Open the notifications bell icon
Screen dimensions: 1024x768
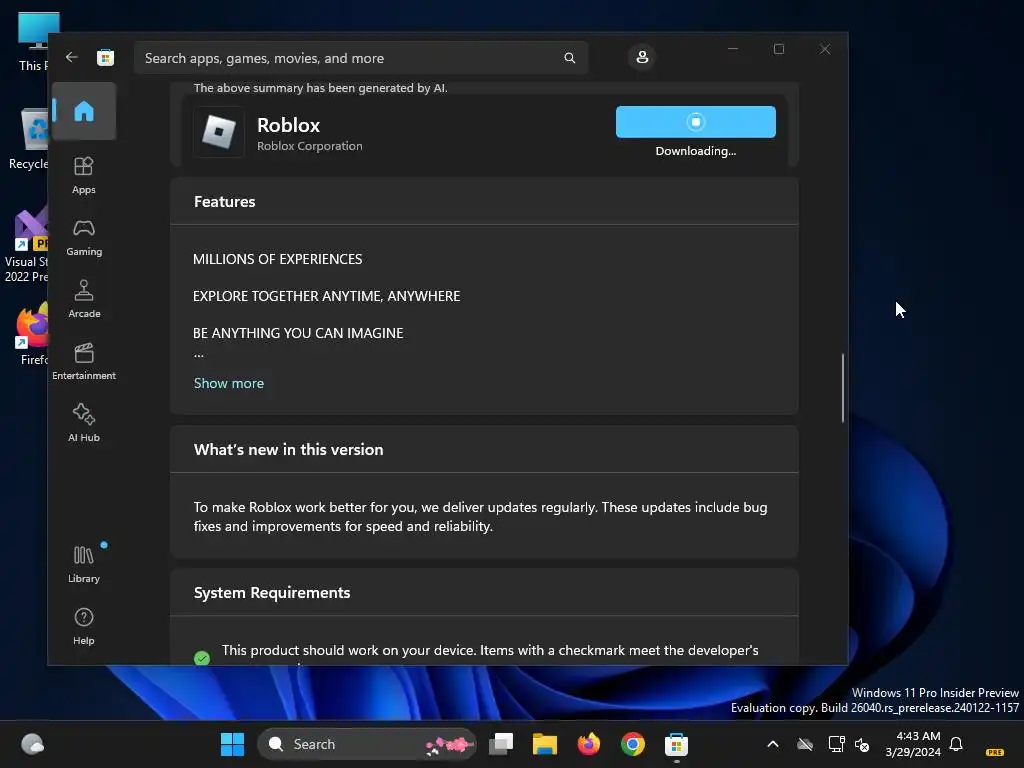click(x=956, y=744)
